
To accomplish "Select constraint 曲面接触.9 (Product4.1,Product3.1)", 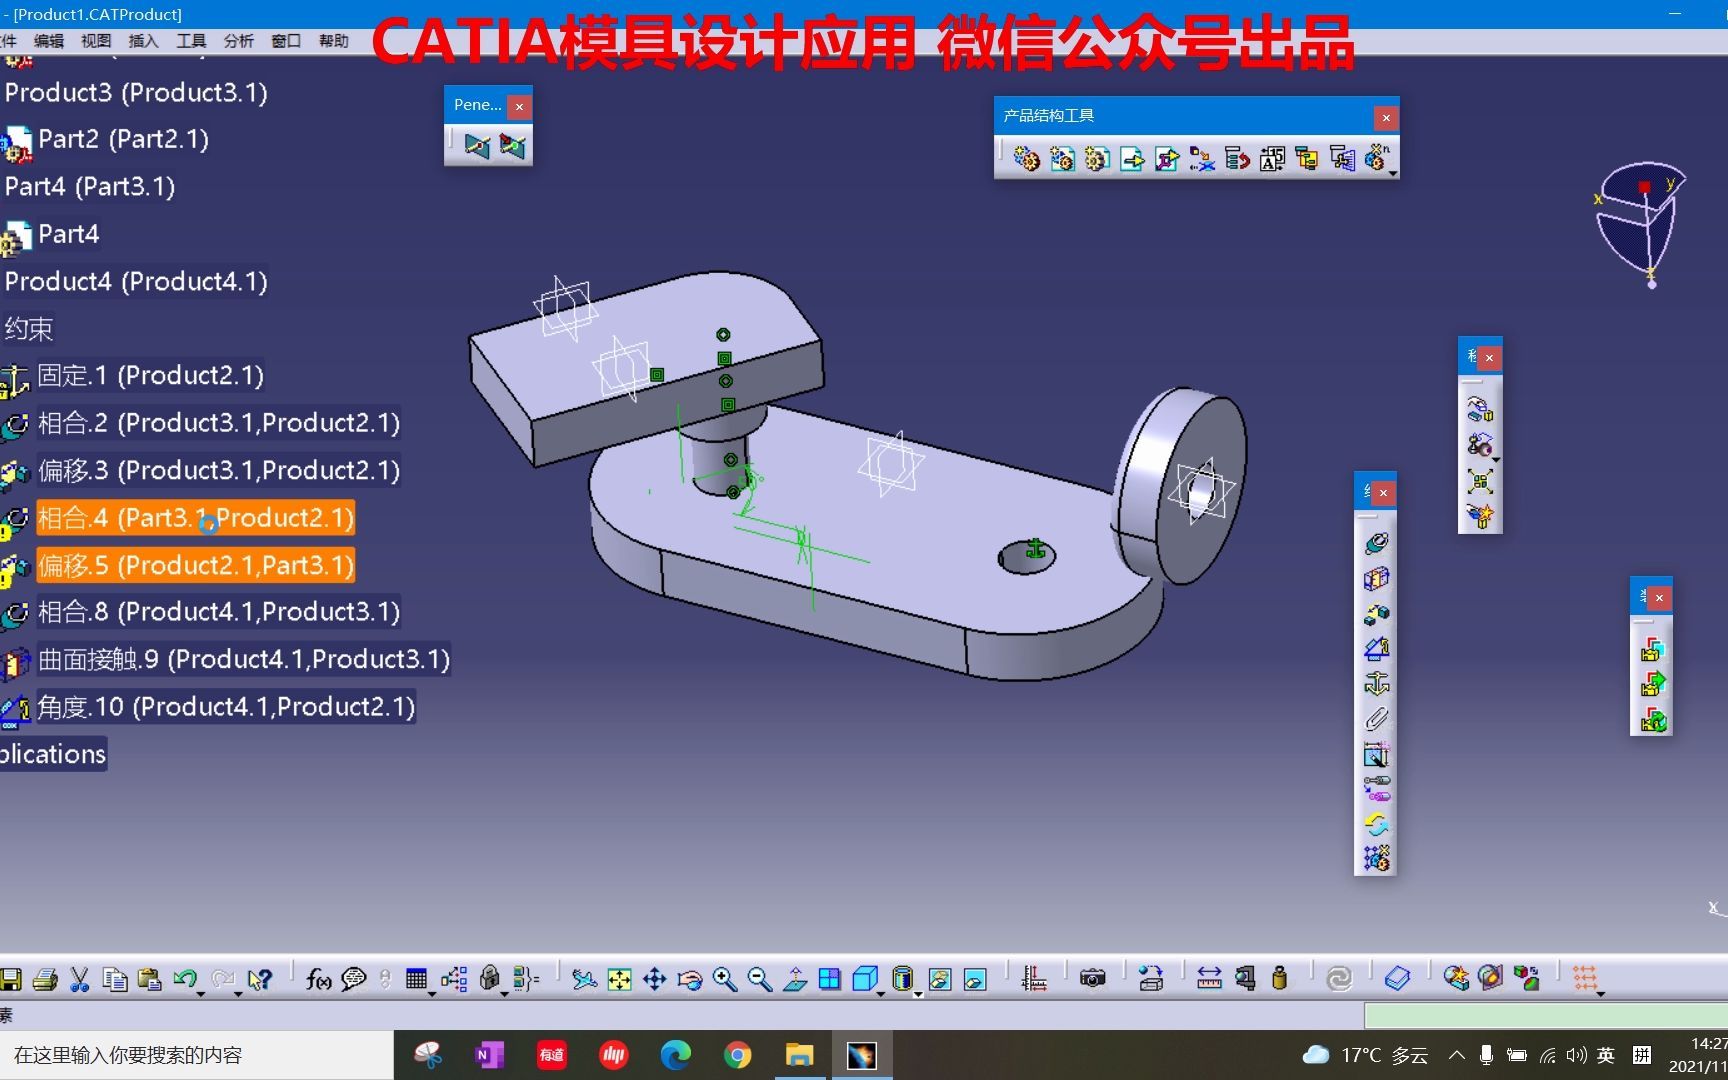I will click(x=243, y=660).
